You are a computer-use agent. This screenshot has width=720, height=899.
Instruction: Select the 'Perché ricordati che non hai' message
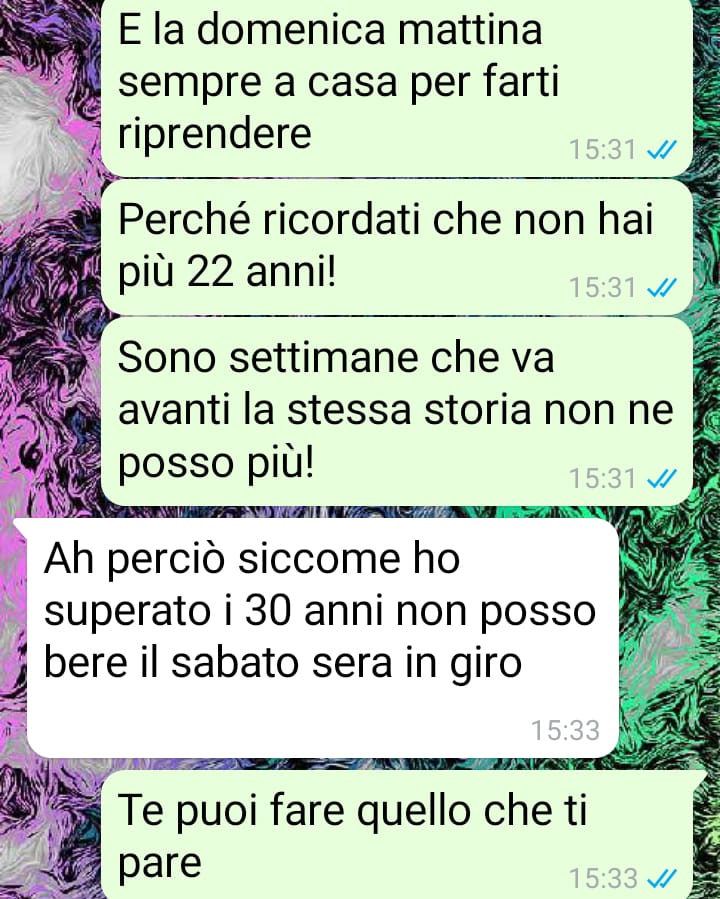coord(397,247)
